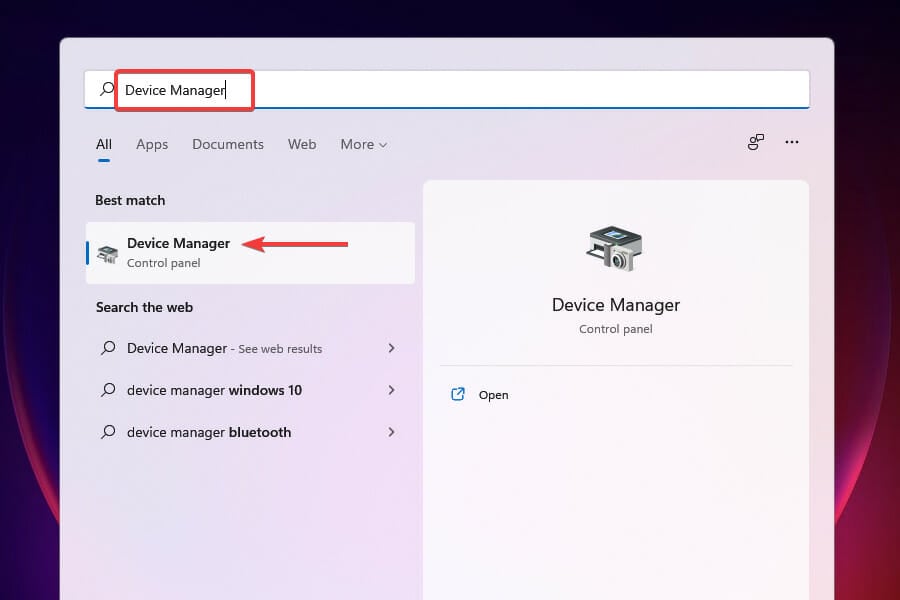Expand the More dropdown filter
The image size is (900, 600).
pos(363,144)
